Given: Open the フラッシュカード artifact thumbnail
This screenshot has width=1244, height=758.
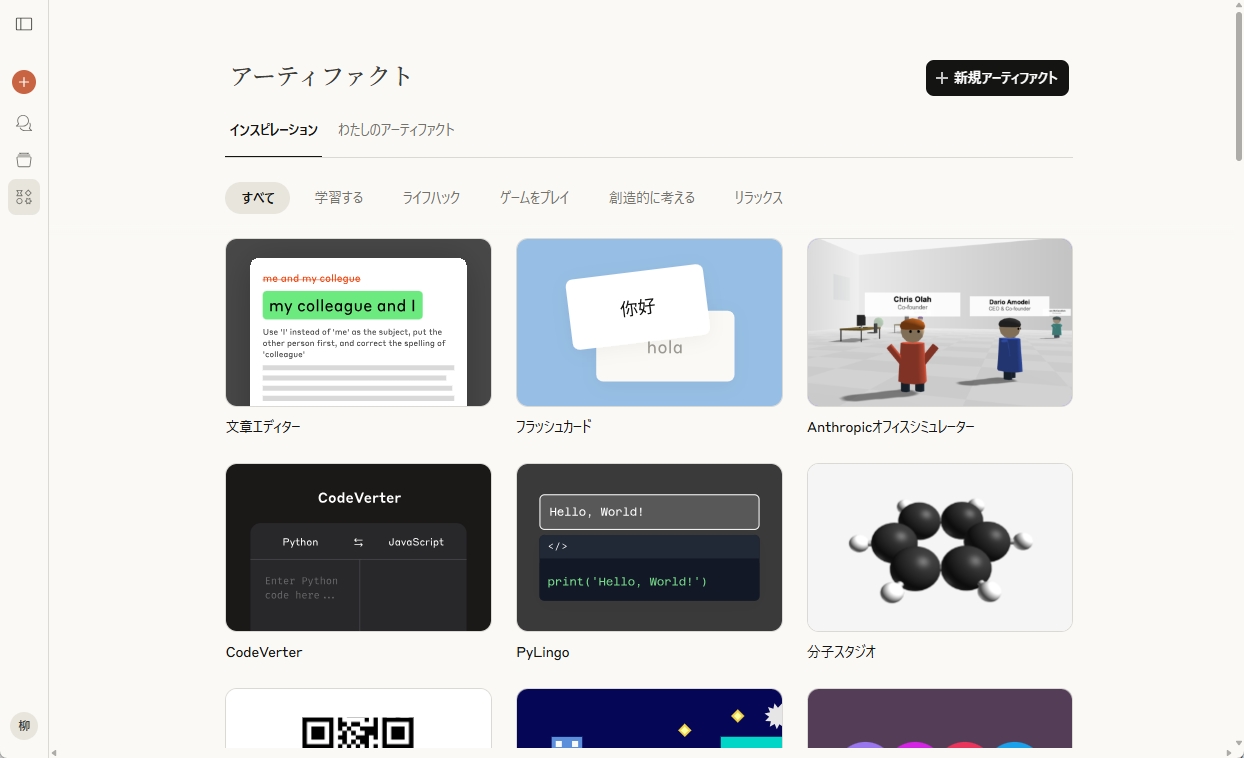Looking at the screenshot, I should point(649,322).
